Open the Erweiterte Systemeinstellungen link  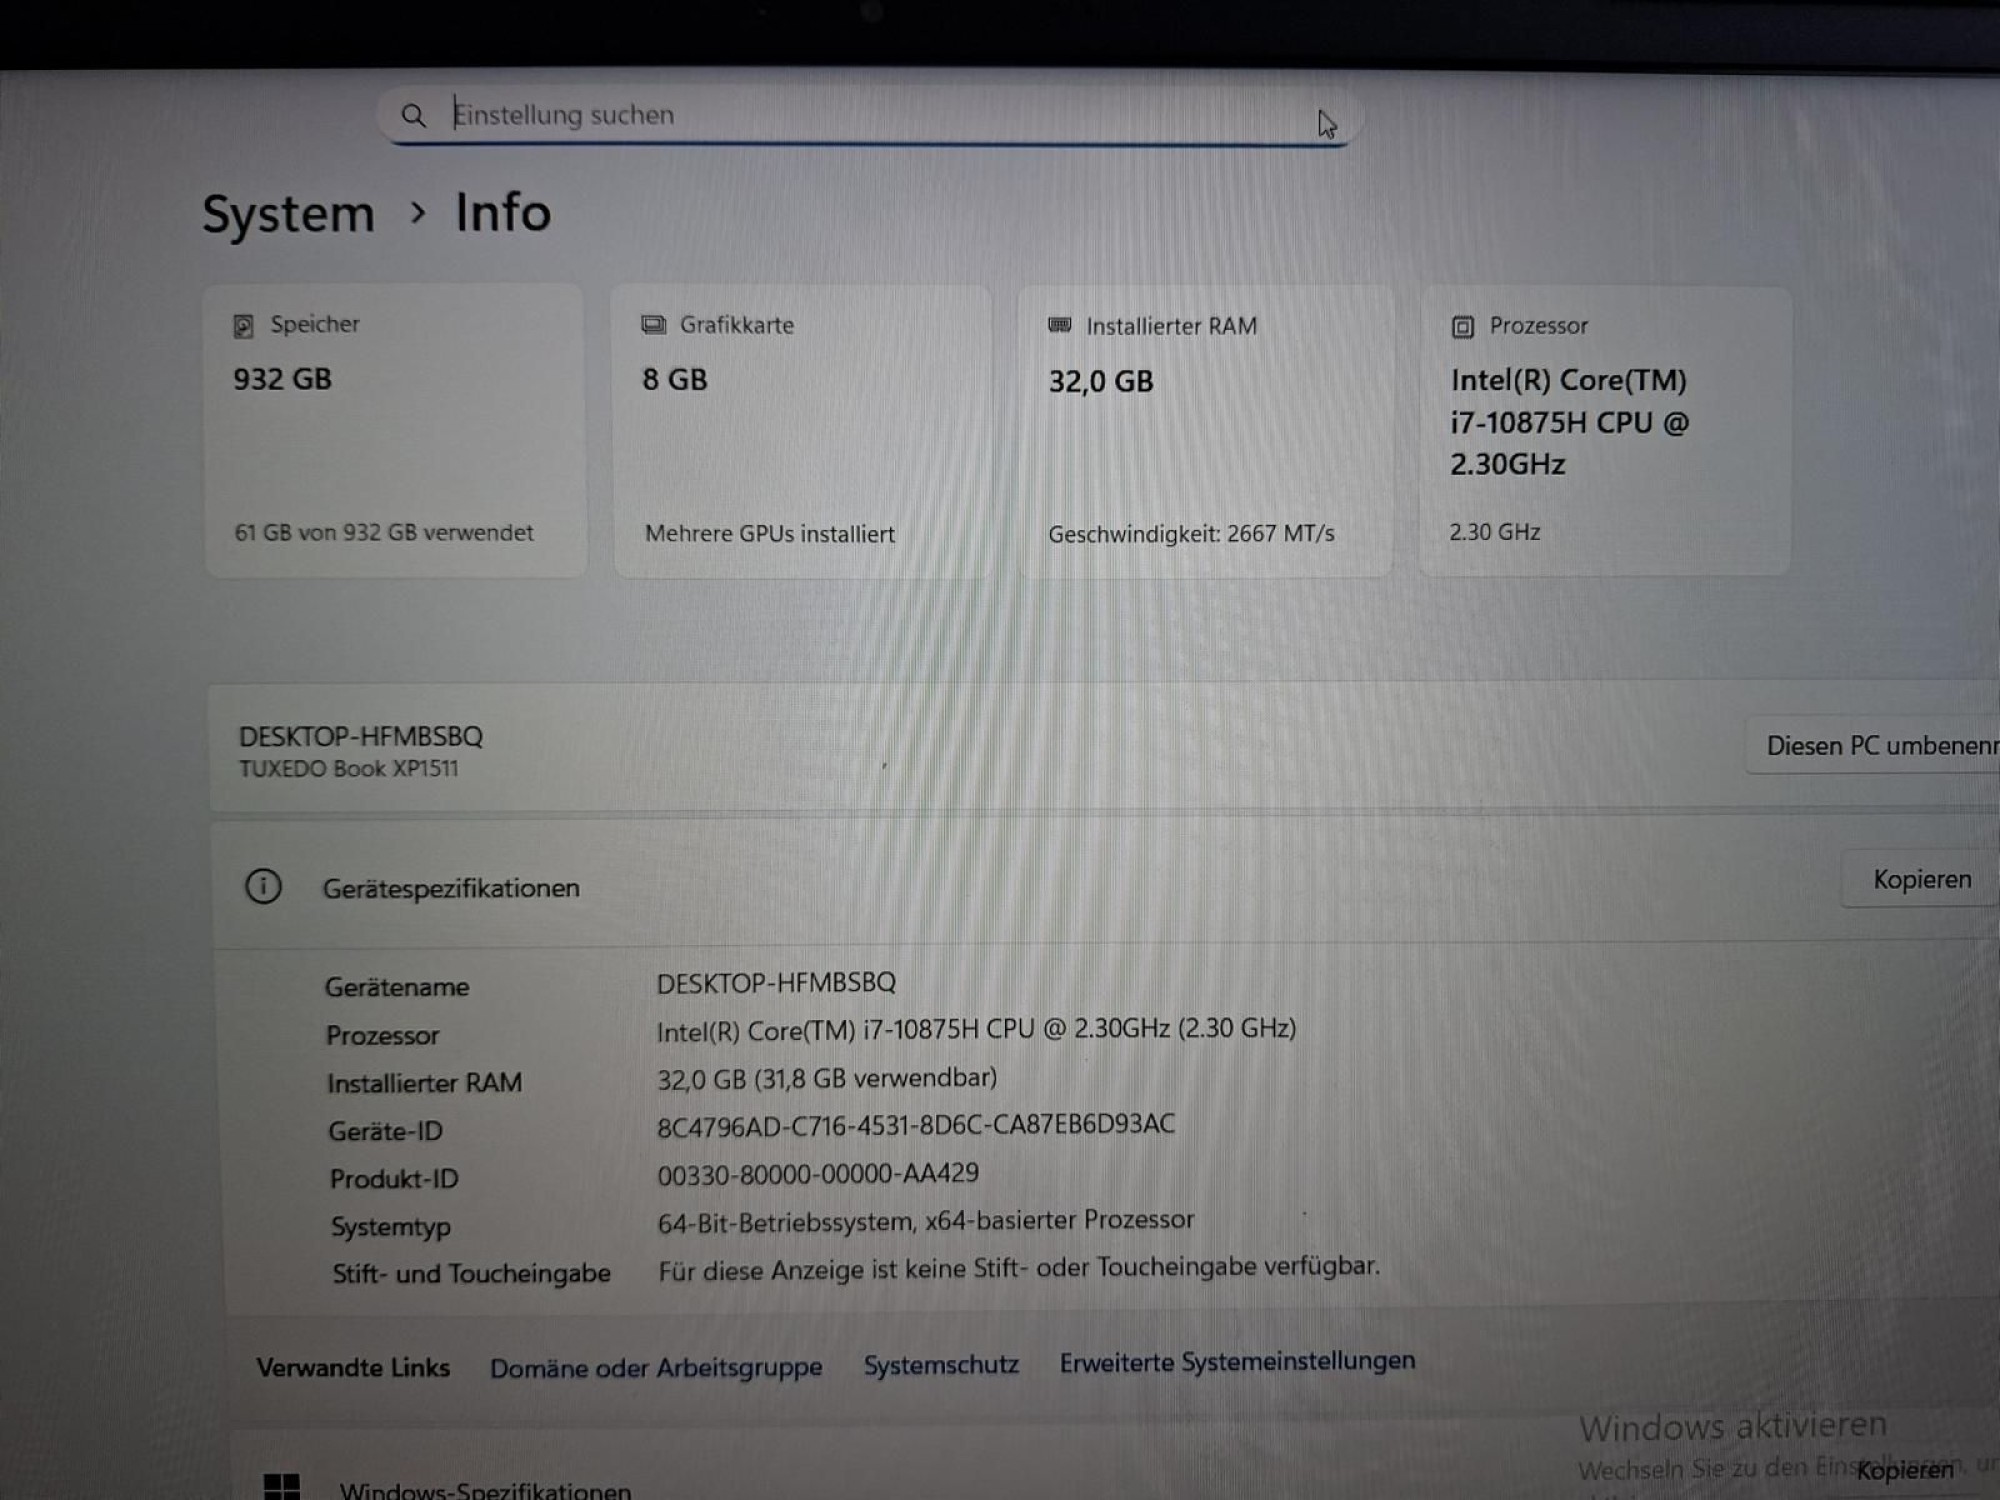click(1237, 1362)
